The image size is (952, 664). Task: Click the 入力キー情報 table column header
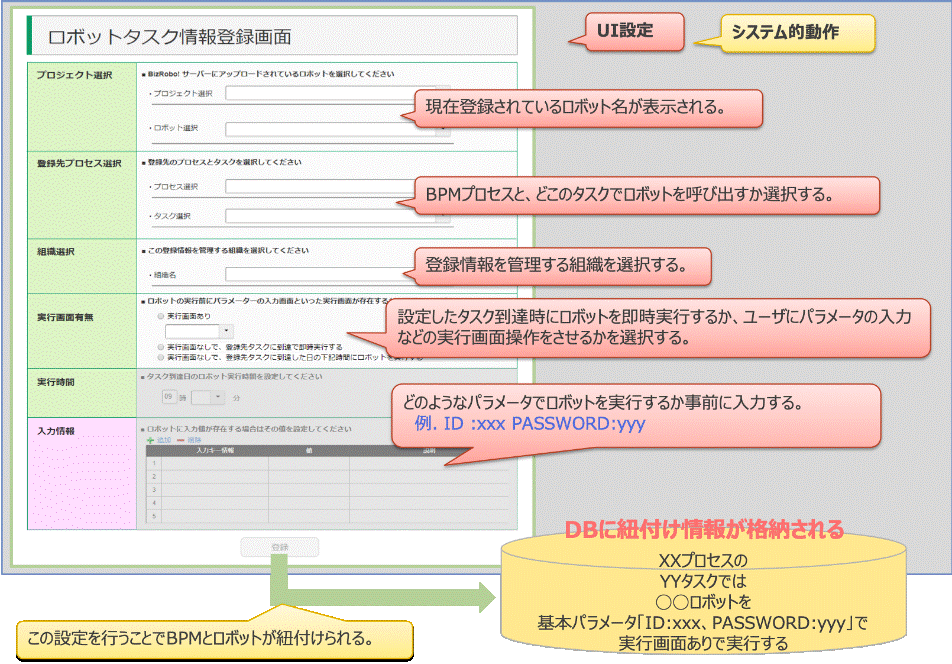point(214,451)
